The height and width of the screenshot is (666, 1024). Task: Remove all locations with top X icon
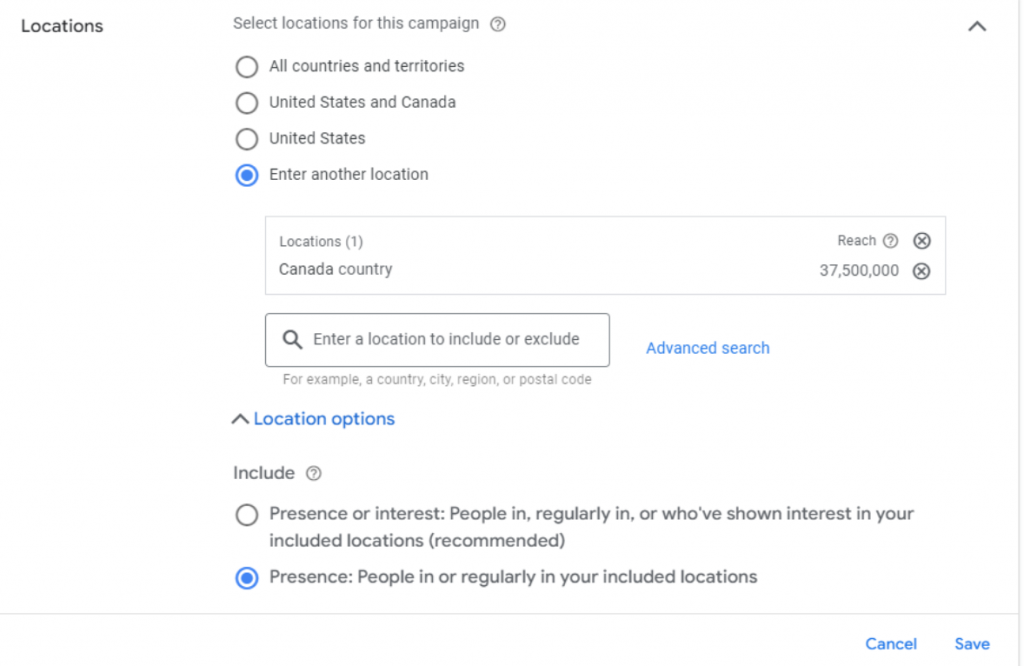pos(922,241)
